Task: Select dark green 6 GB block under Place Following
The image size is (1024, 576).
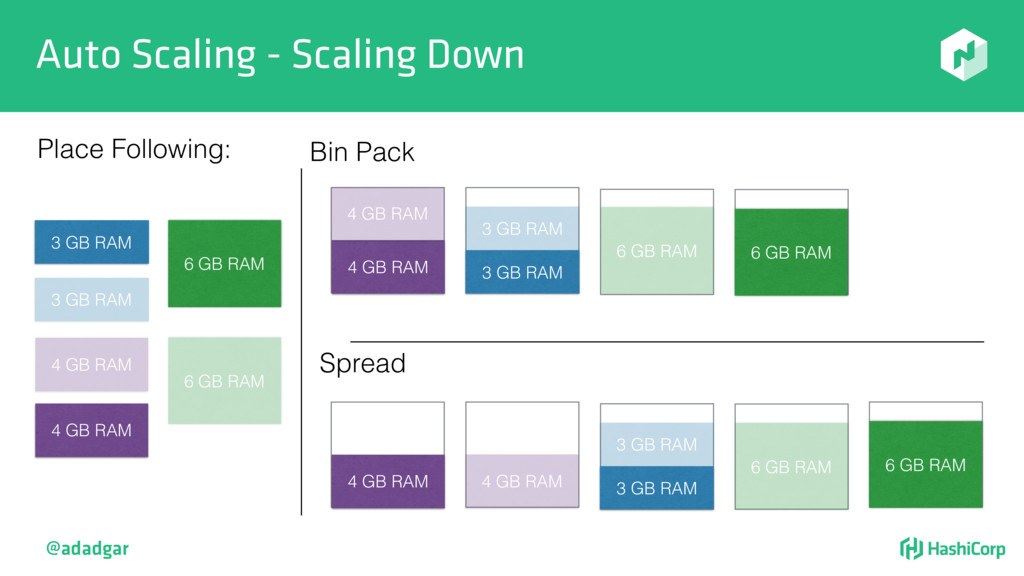Action: [x=224, y=264]
